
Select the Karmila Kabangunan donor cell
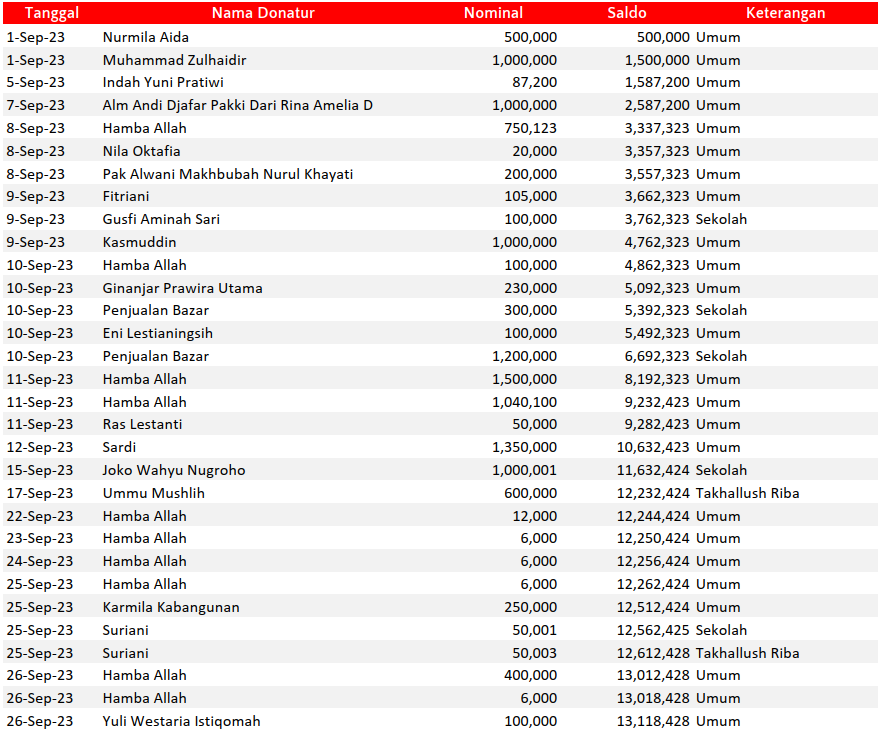click(x=171, y=607)
